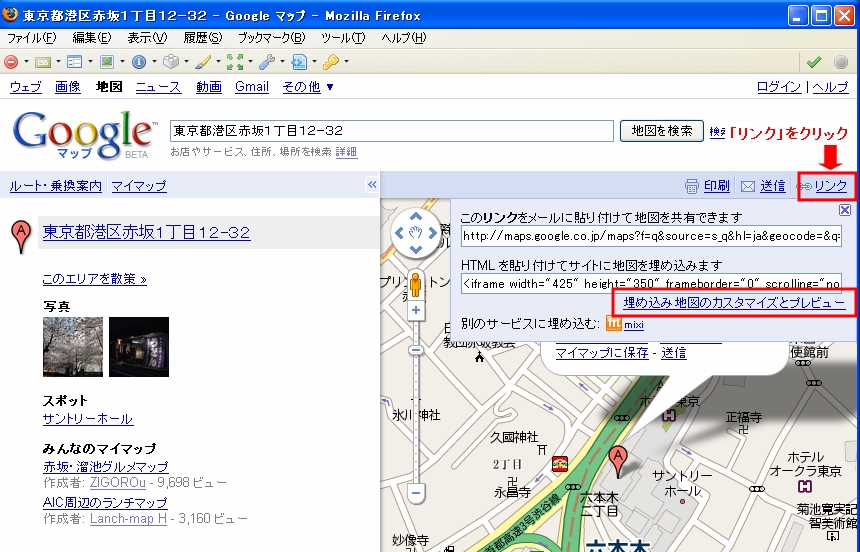Open dropdown arrow next to Disable icon
Screen dimensions: 860x552
[26, 62]
